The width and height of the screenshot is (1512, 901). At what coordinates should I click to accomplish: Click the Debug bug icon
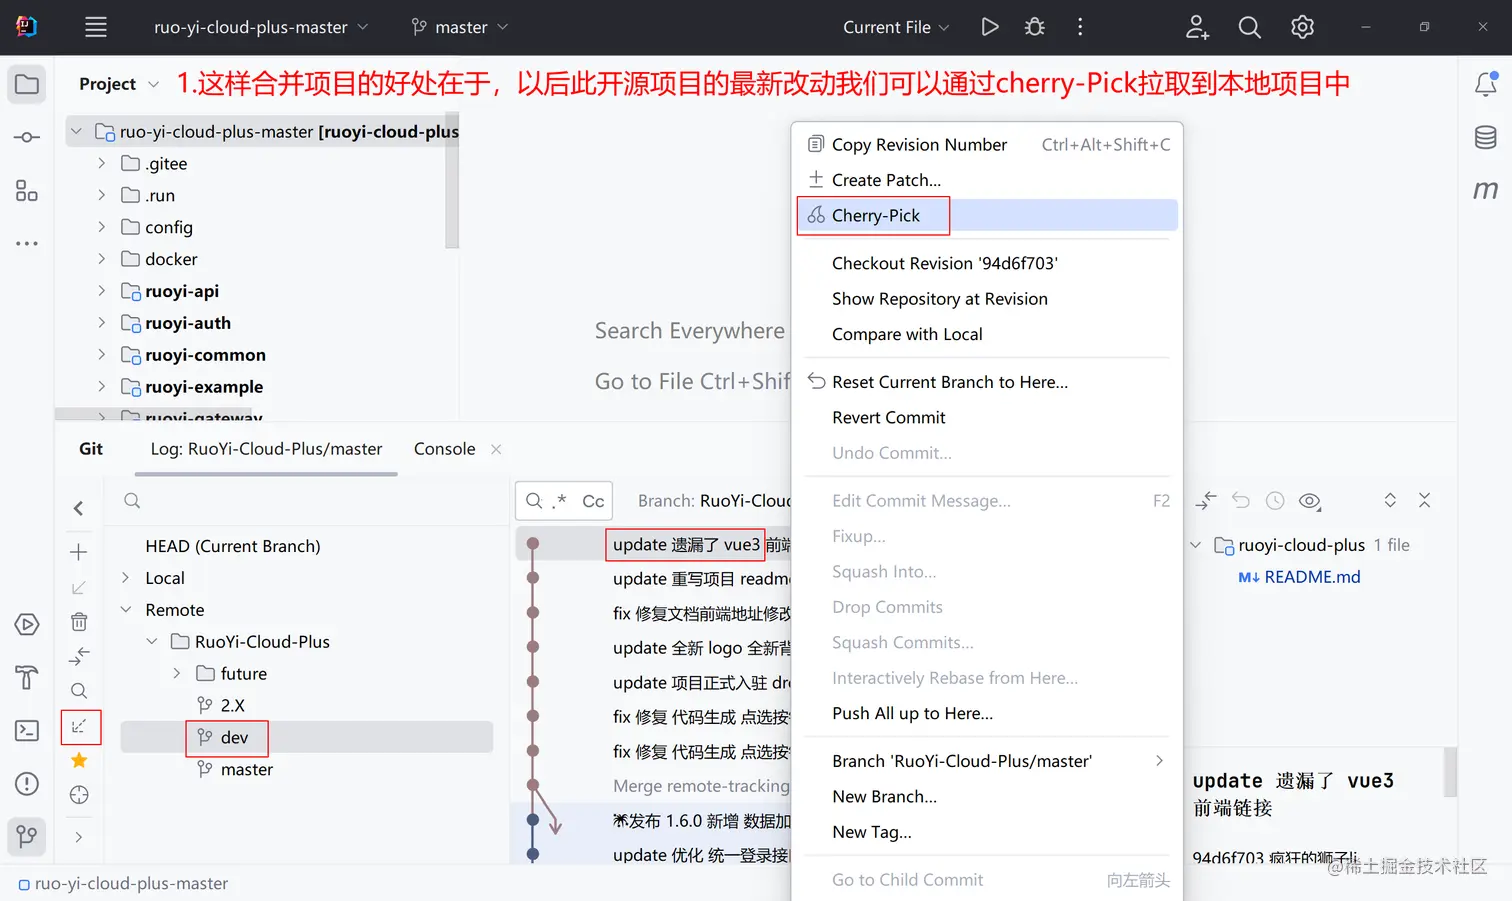pos(1035,27)
